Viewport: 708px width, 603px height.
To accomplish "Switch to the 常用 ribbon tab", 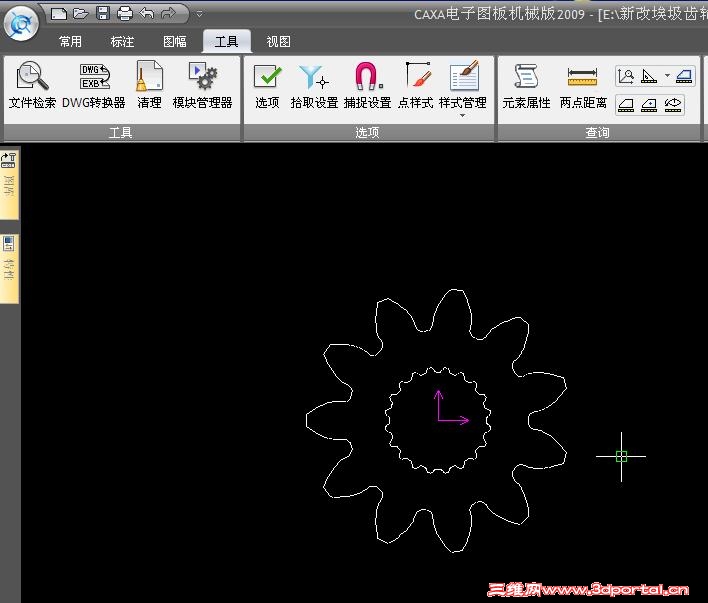I will [70, 42].
